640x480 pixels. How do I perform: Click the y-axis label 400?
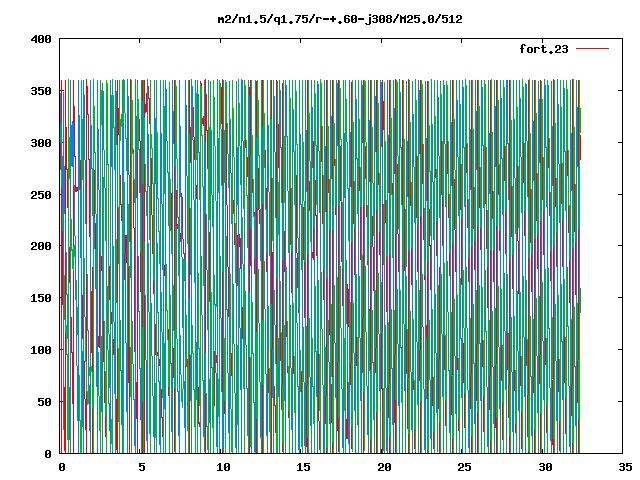pyautogui.click(x=41, y=39)
